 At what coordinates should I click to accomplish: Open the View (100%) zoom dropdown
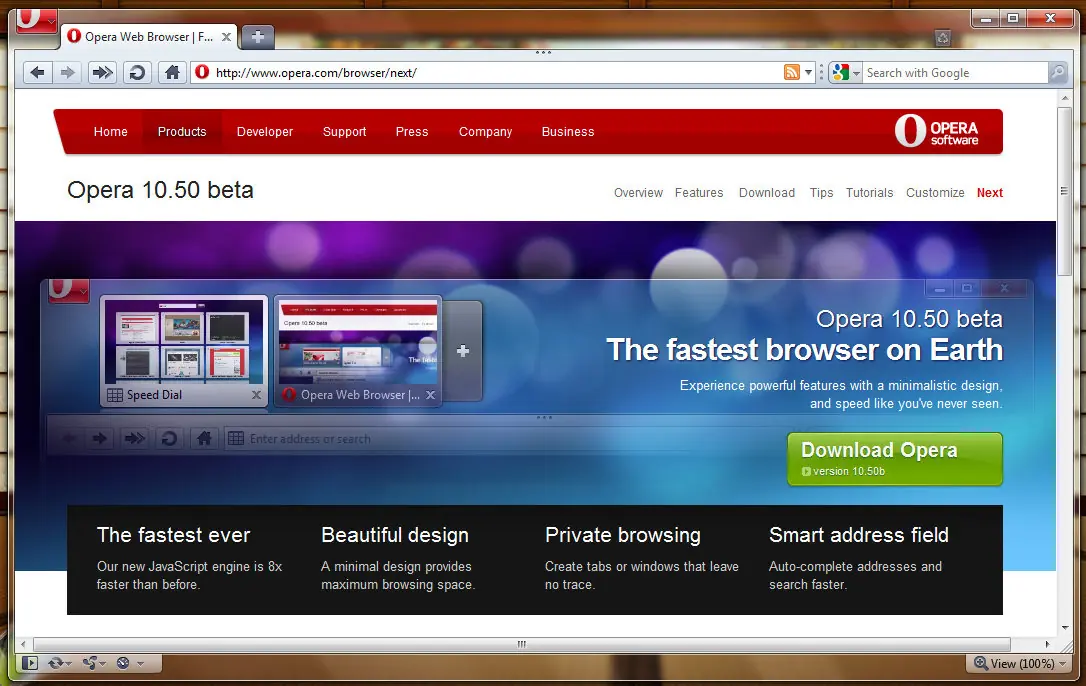tap(1020, 663)
